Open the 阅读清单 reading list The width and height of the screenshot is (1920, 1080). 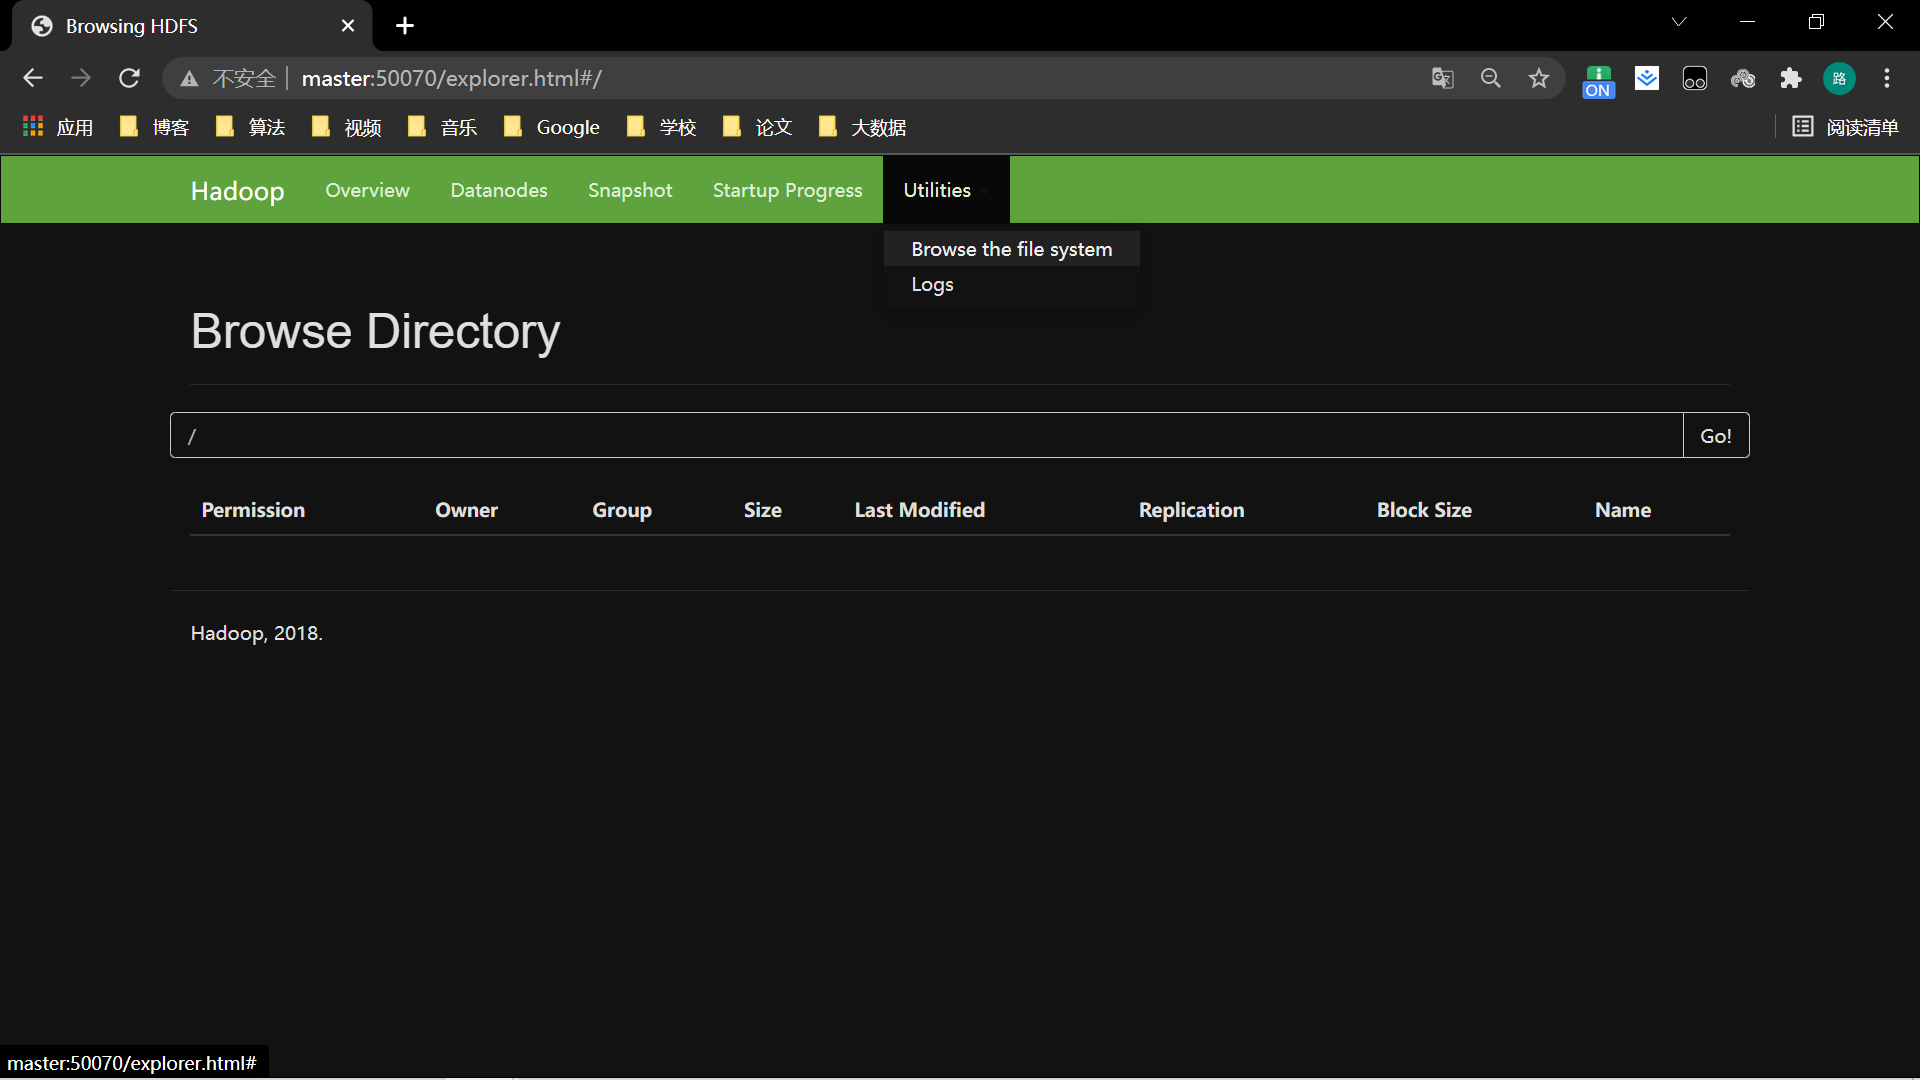click(1845, 127)
